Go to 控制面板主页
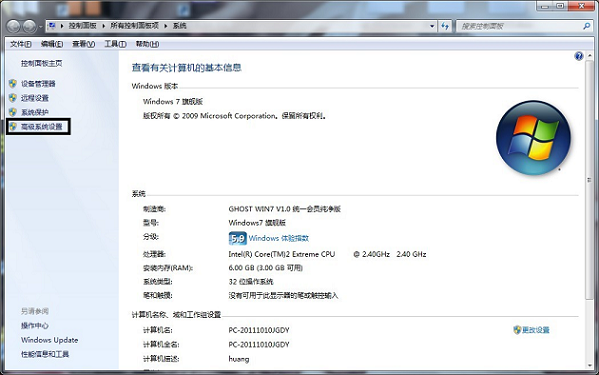Viewport: 599px width, 375px height. (x=42, y=64)
